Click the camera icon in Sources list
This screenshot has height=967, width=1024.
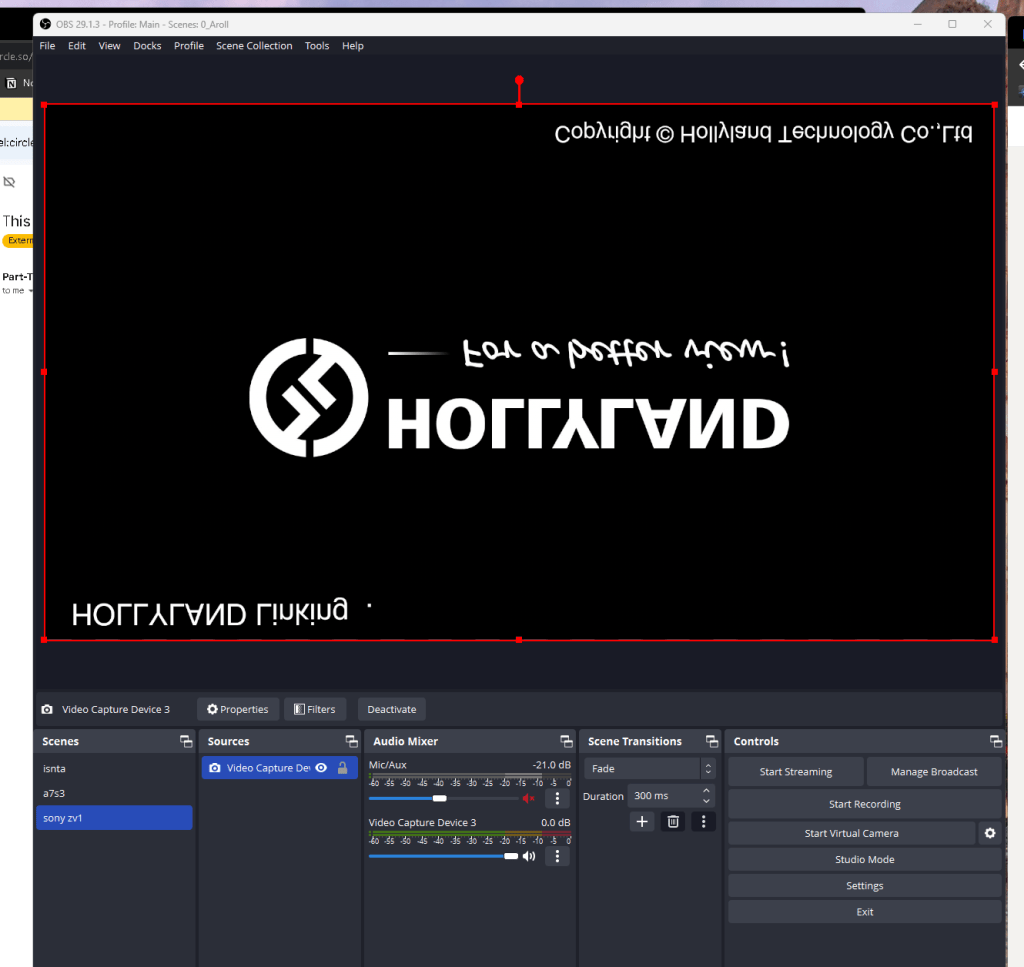click(x=215, y=768)
